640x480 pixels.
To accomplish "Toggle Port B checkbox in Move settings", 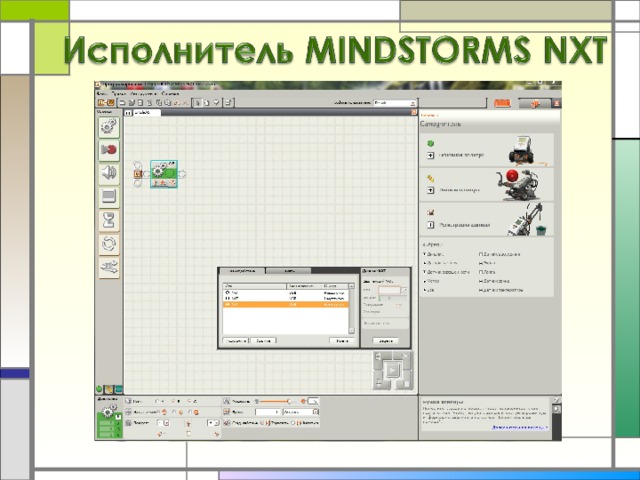I will click(x=173, y=402).
